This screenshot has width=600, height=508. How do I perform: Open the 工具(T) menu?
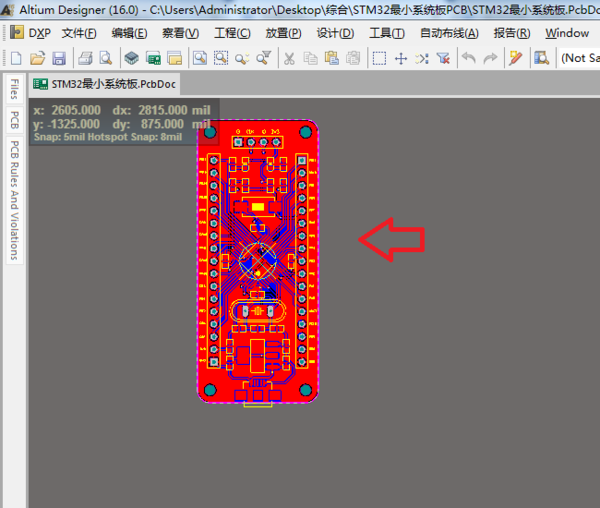[387, 33]
